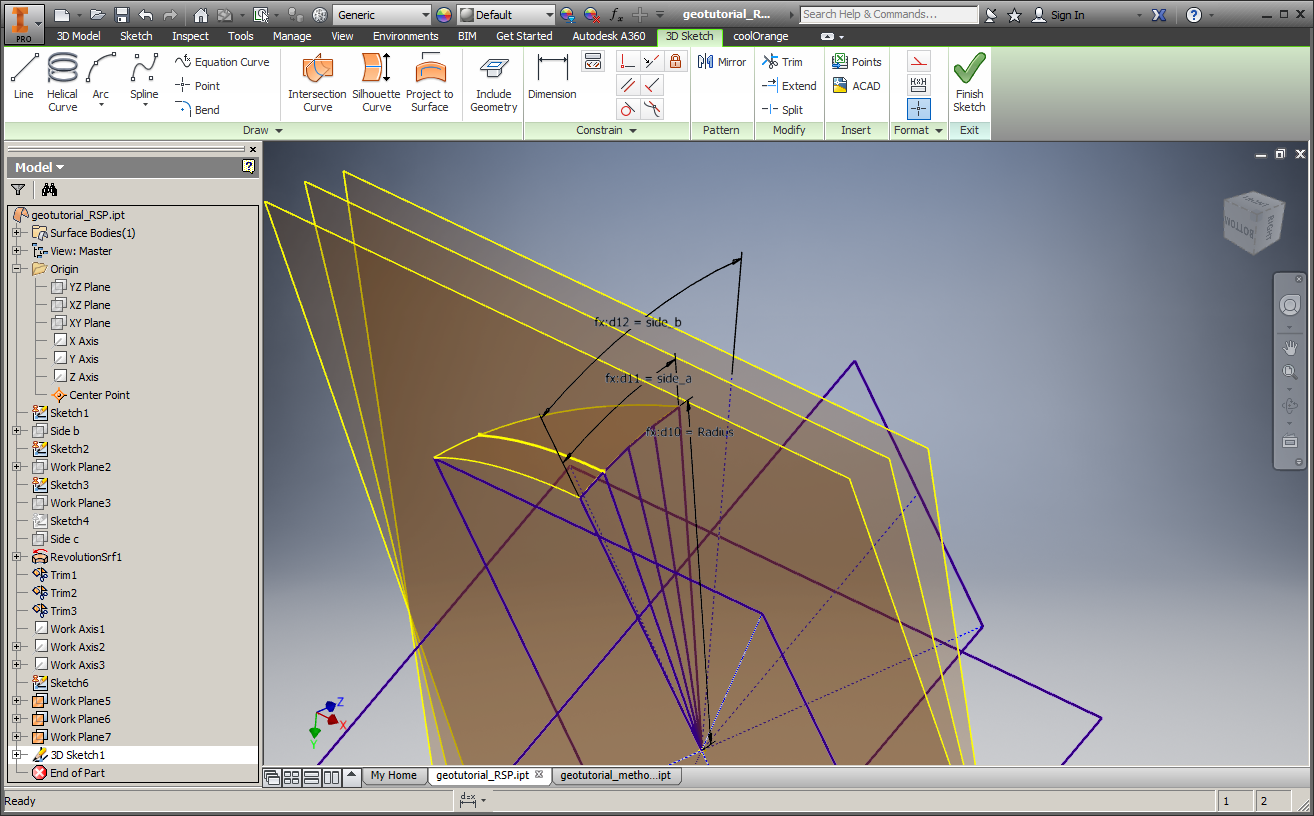Click the Save icon in quick access toolbar
Image resolution: width=1314 pixels, height=816 pixels.
[122, 15]
